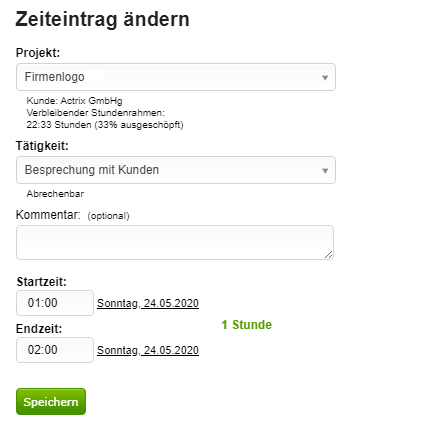Open the start date link Sonntag, 24.05.2020
Viewport: 433px width, 430px height.
(148, 303)
